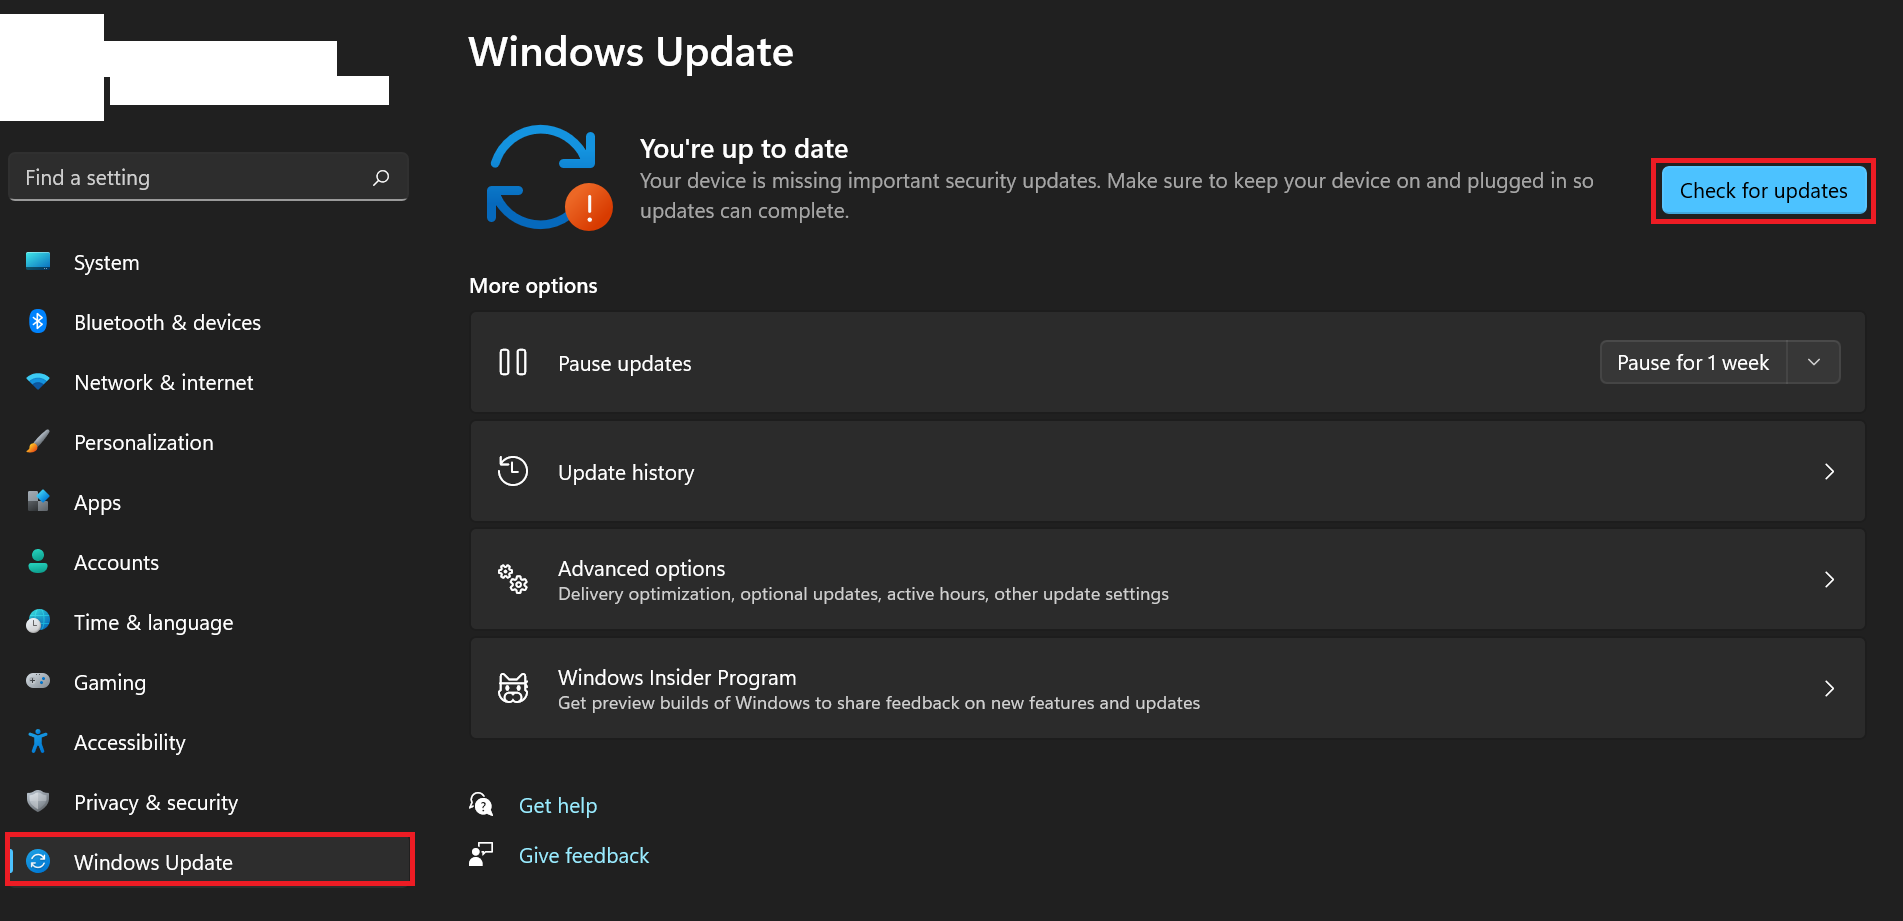Click the "Get preview builds of Windows" description
Screen dimensions: 1903x921
879,703
